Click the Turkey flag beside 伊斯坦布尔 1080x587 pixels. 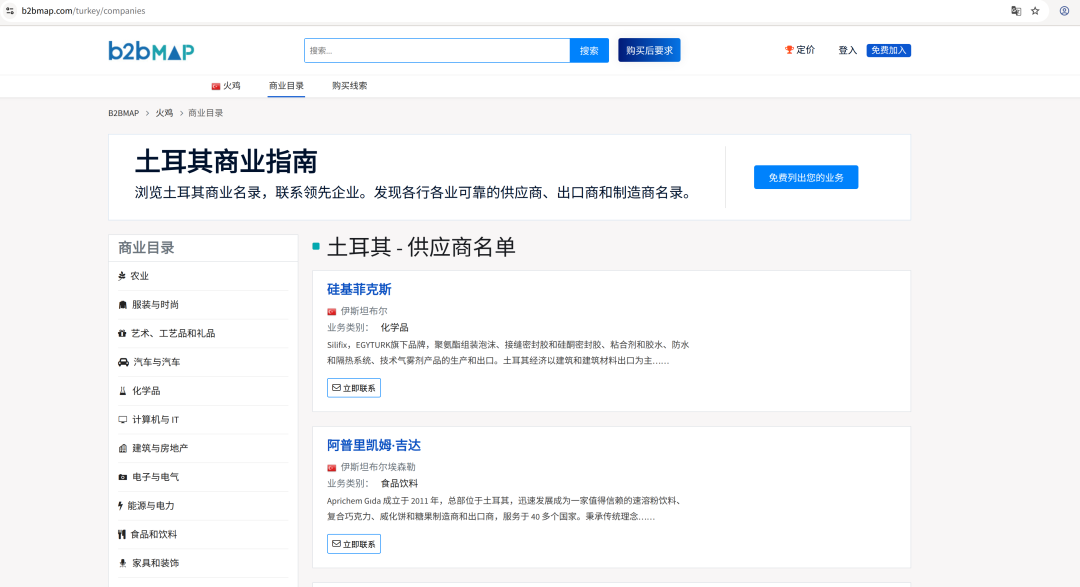(330, 311)
